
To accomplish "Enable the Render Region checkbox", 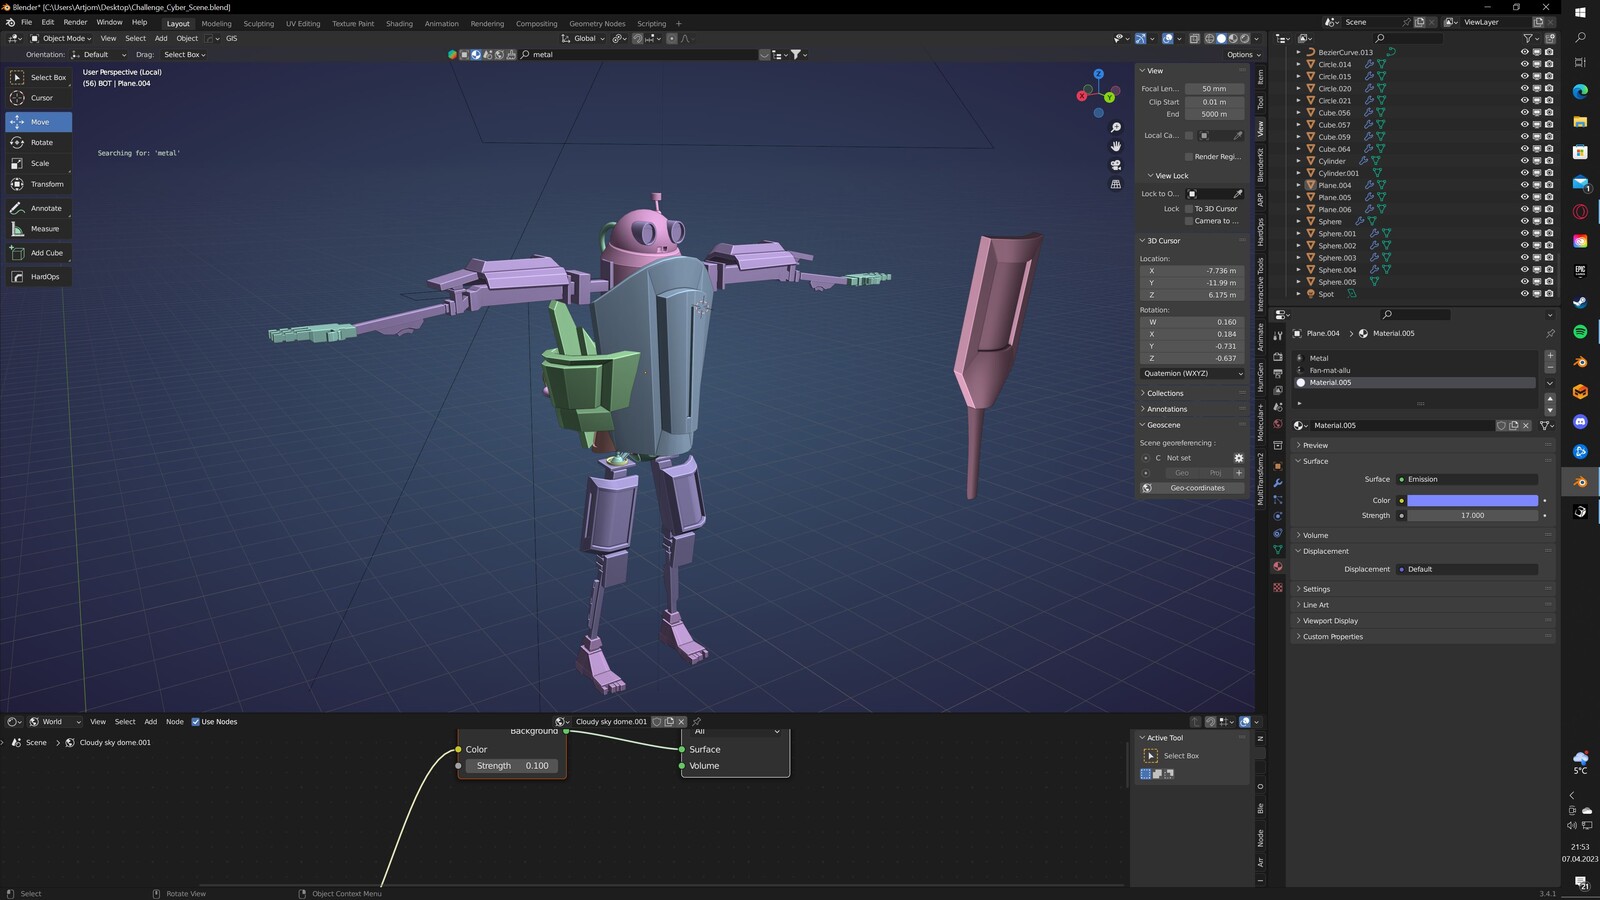I will coord(1189,157).
